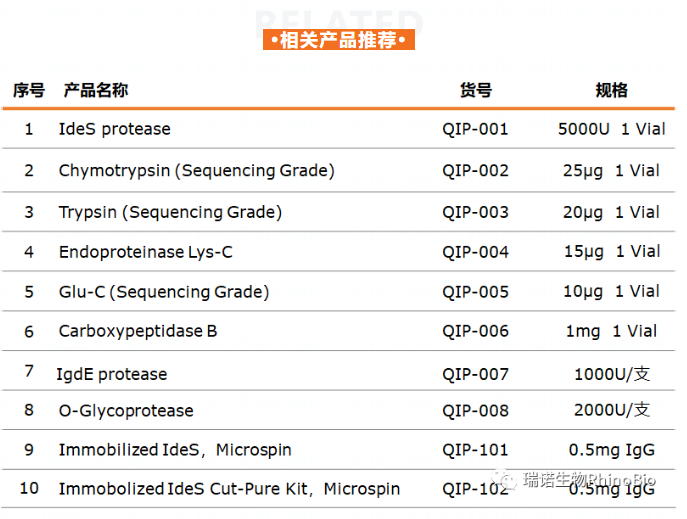Click Immobolized IdeS Cut-Pure Kit entry
Image resolution: width=687 pixels, height=519 pixels.
click(x=229, y=489)
